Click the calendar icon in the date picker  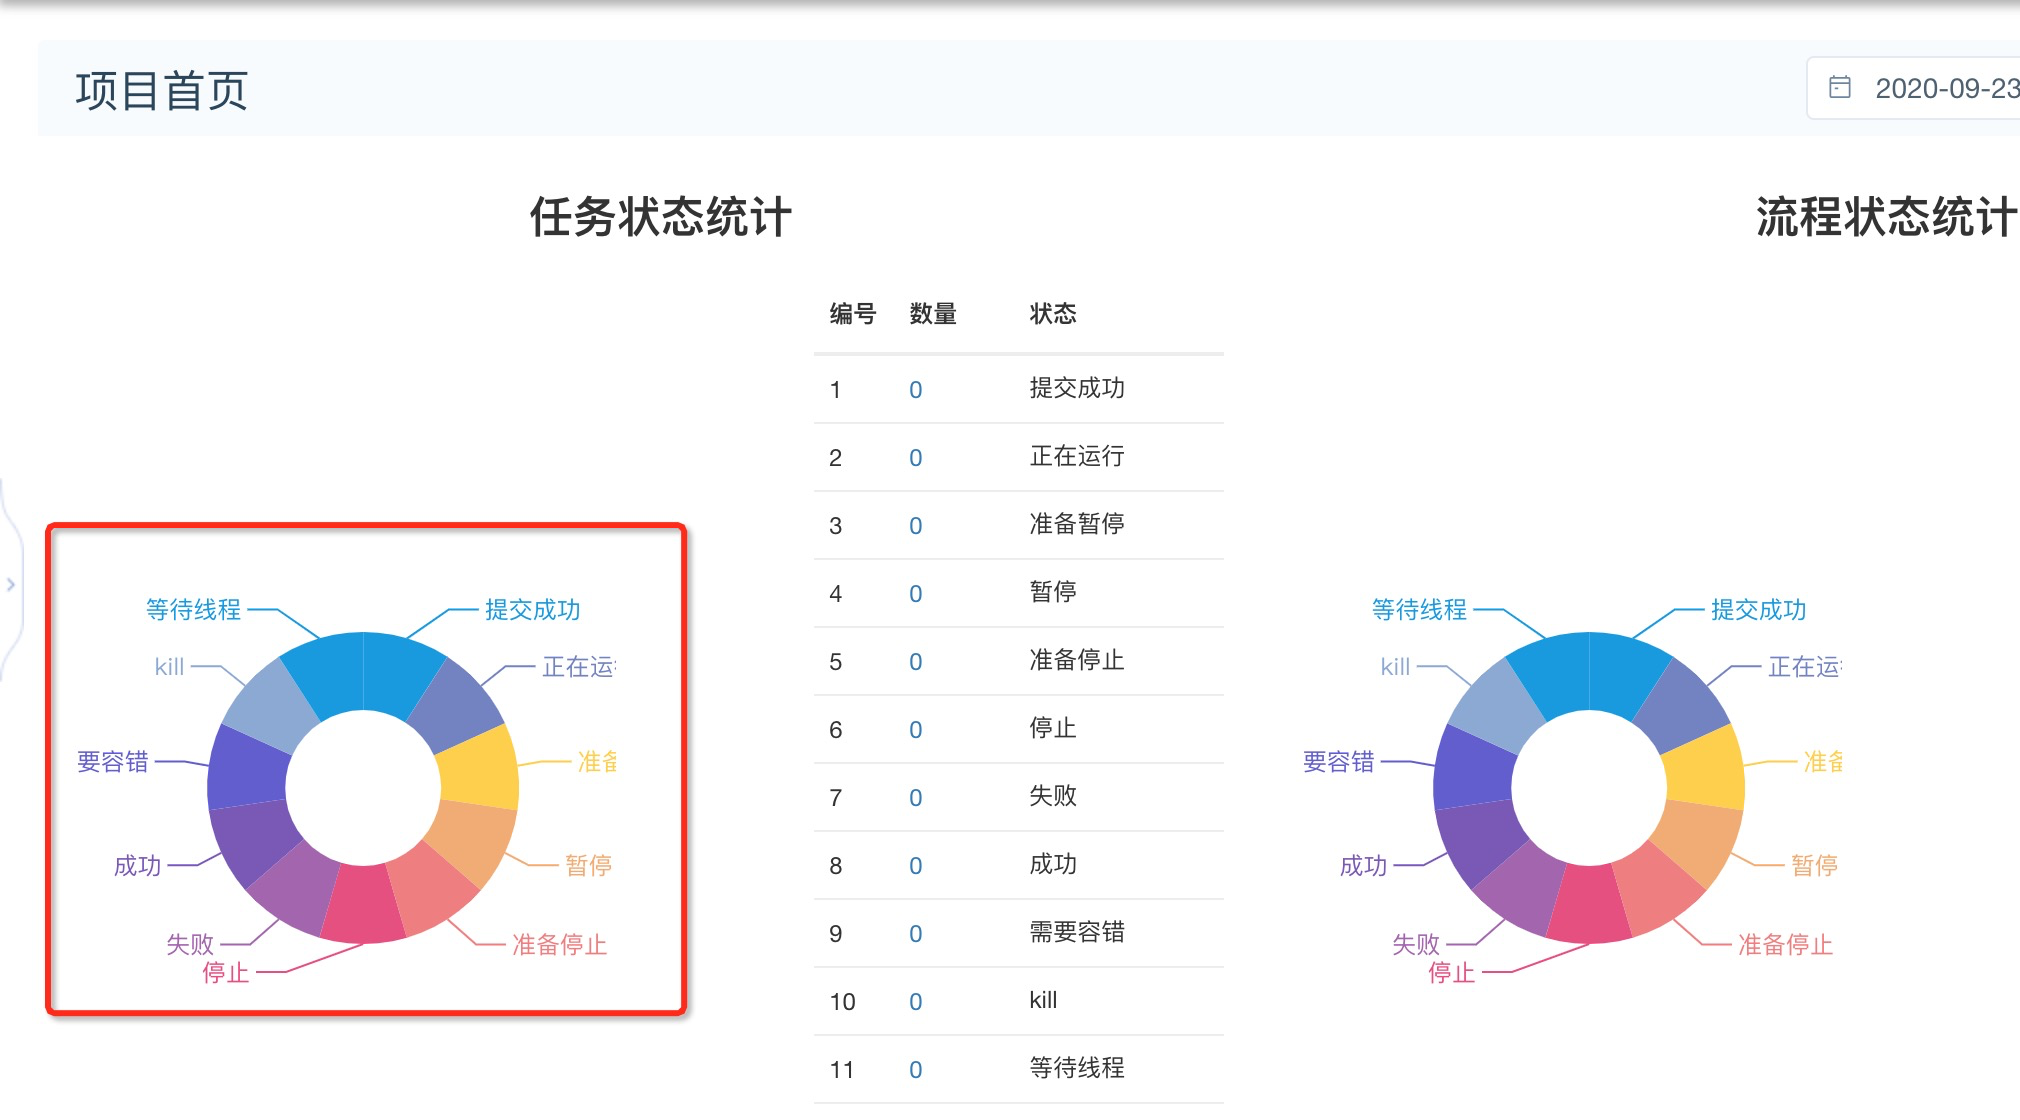[1840, 88]
